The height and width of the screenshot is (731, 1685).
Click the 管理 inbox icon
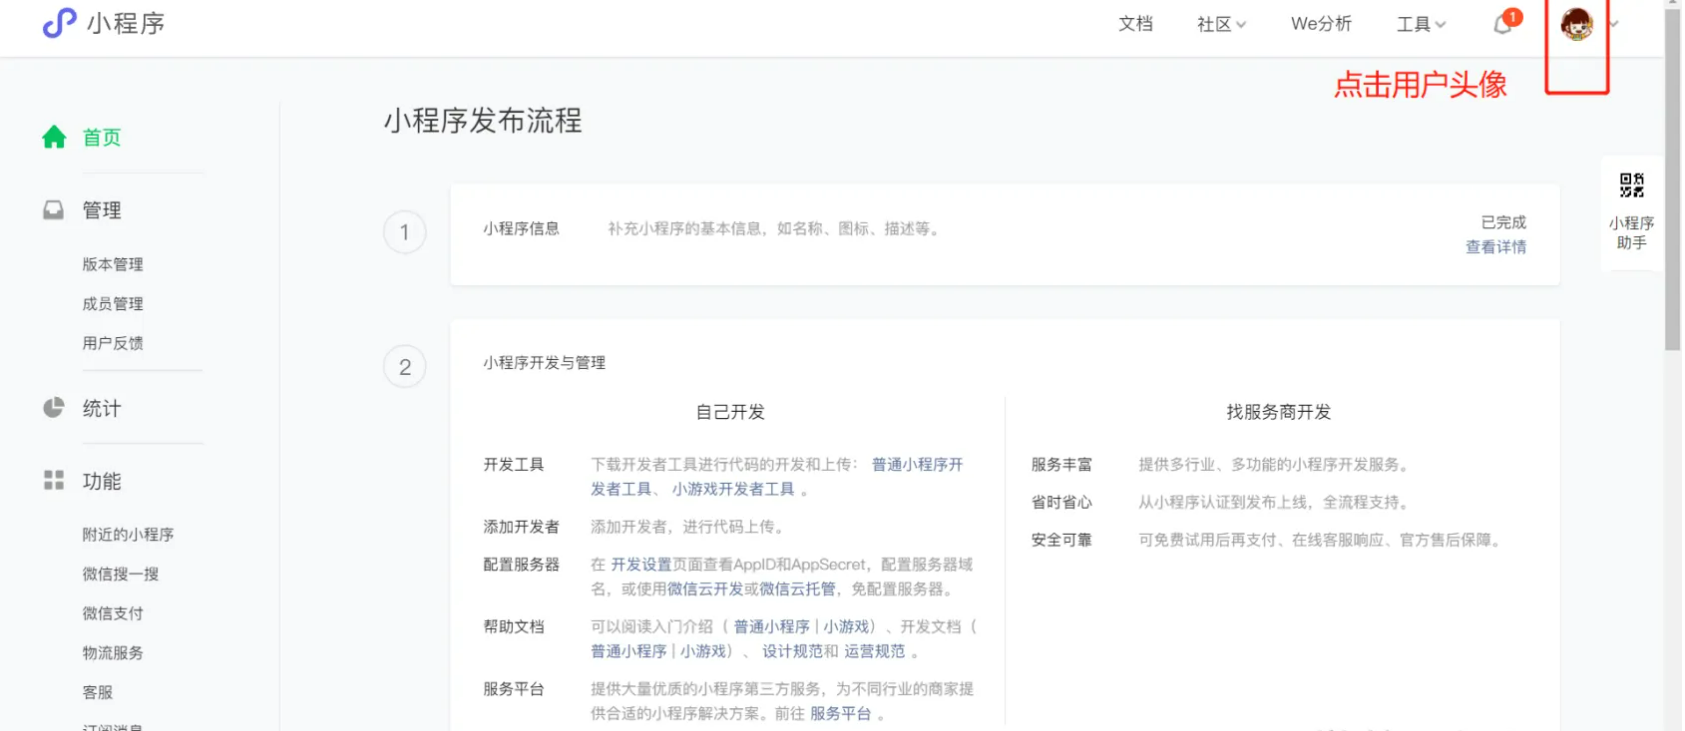click(53, 210)
